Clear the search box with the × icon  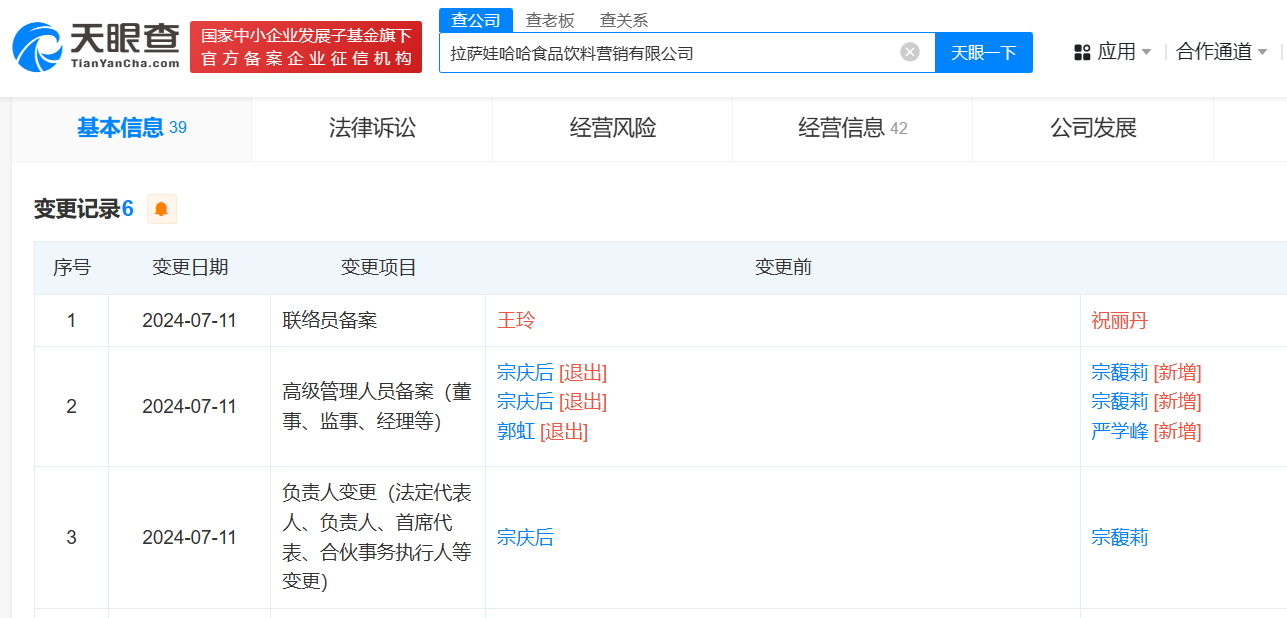click(908, 52)
